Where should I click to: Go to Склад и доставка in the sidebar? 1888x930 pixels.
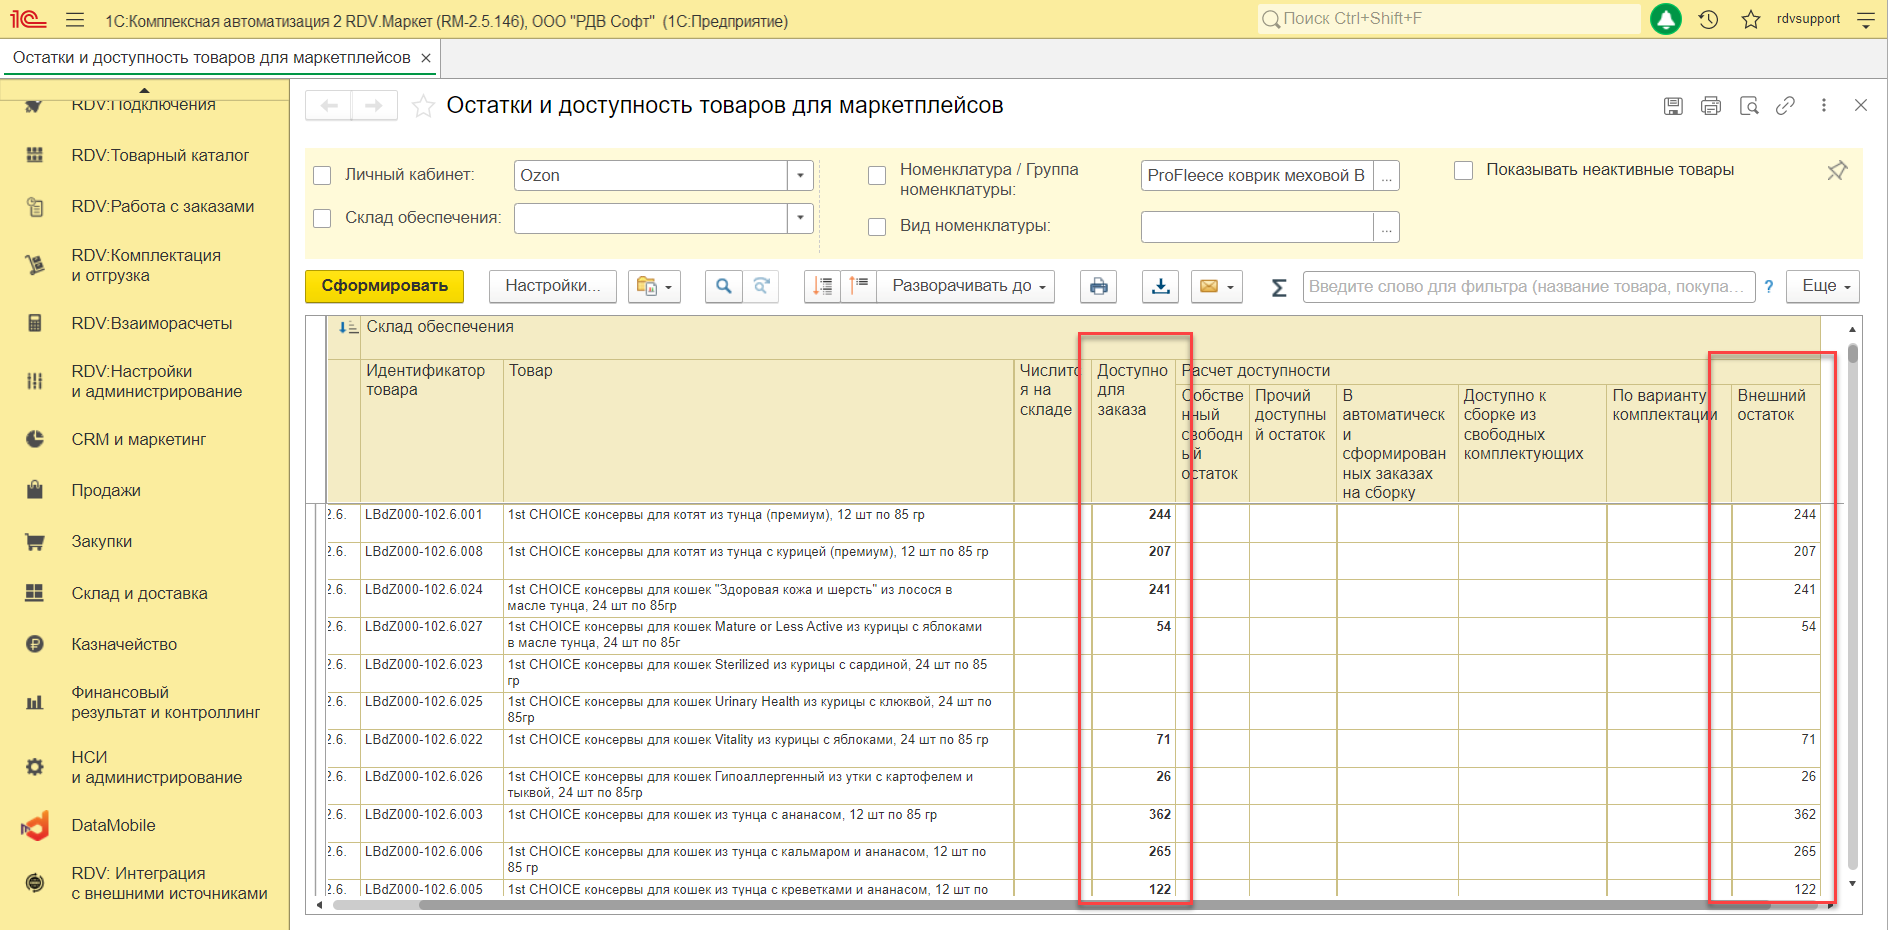click(139, 594)
